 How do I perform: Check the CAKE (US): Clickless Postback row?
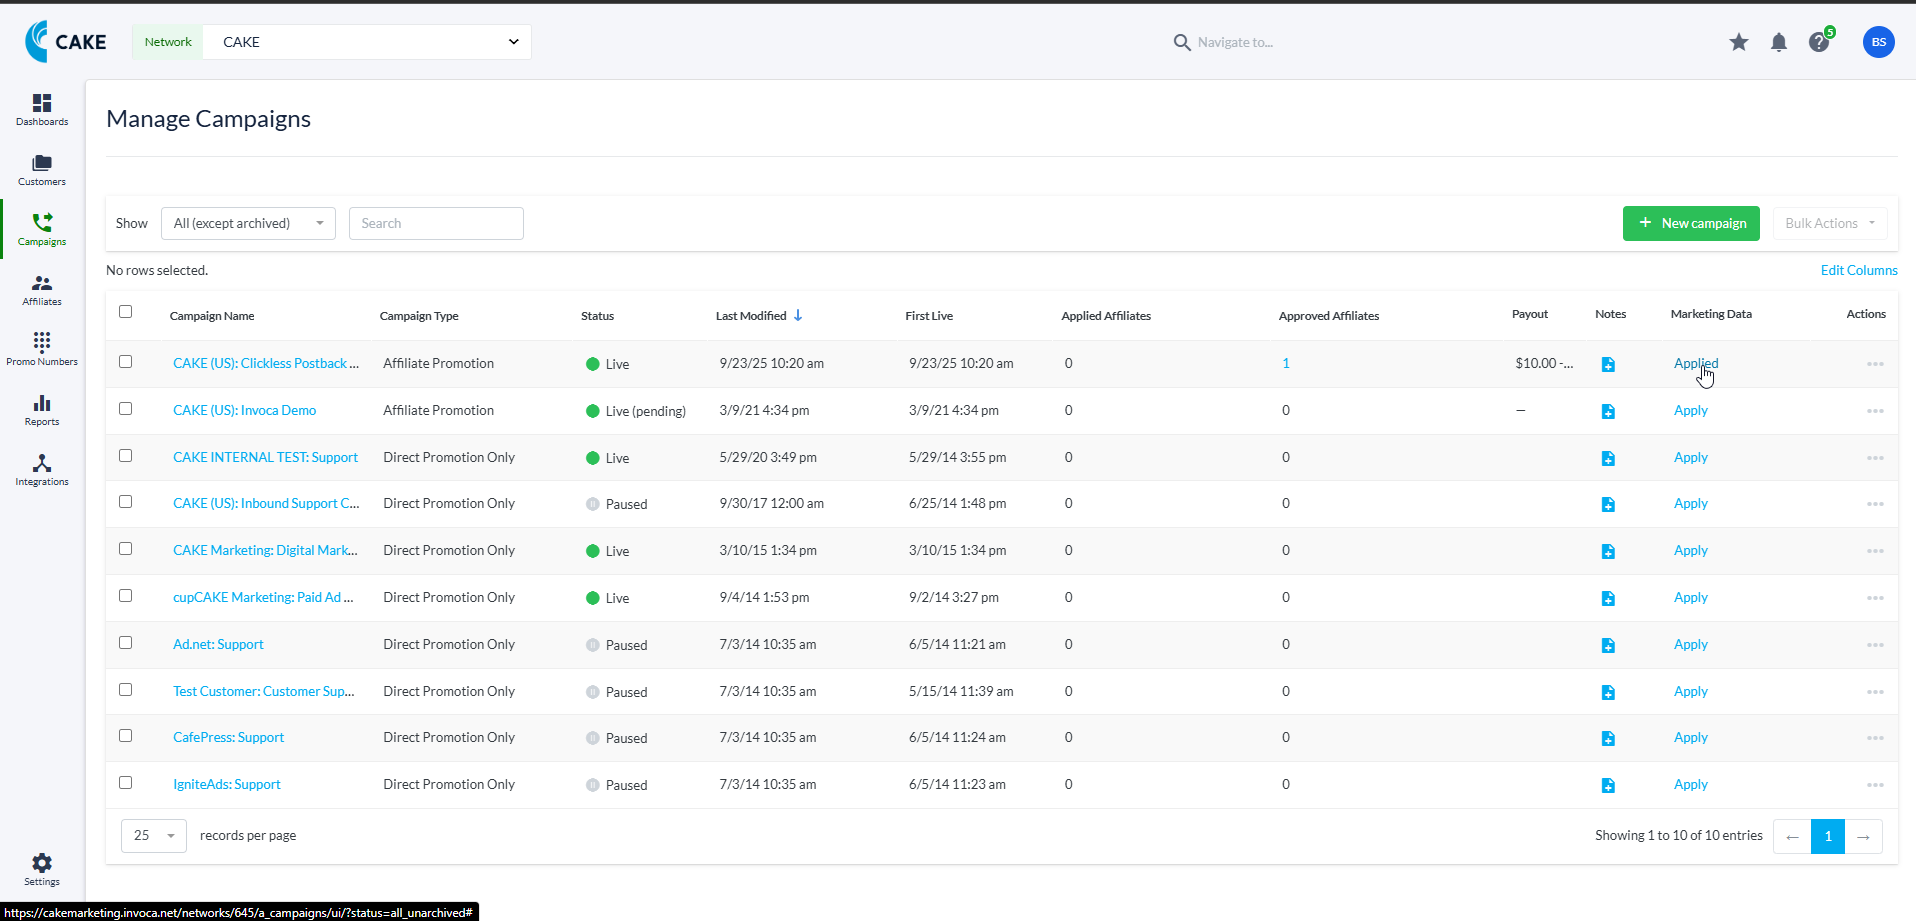coord(125,361)
